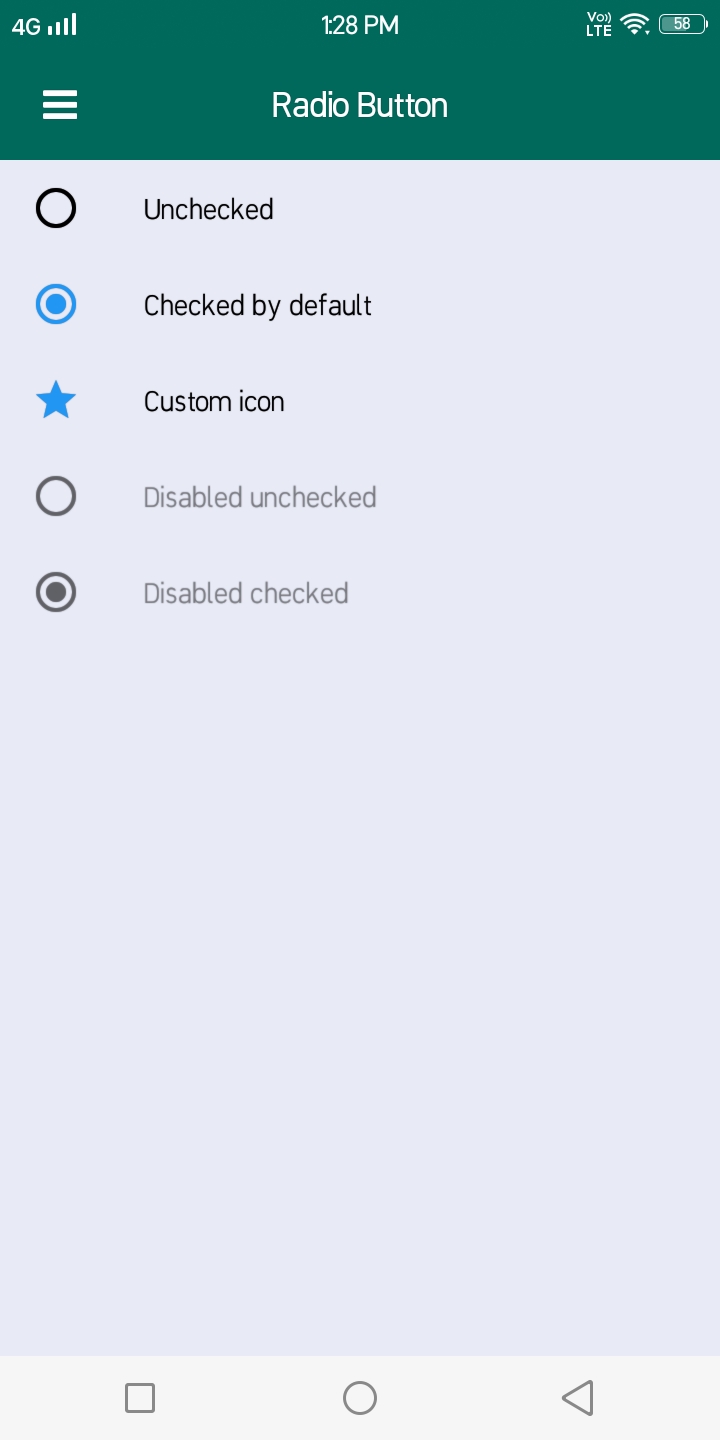Tap the 4G signal strength indicator
The width and height of the screenshot is (720, 1440).
[x=44, y=25]
